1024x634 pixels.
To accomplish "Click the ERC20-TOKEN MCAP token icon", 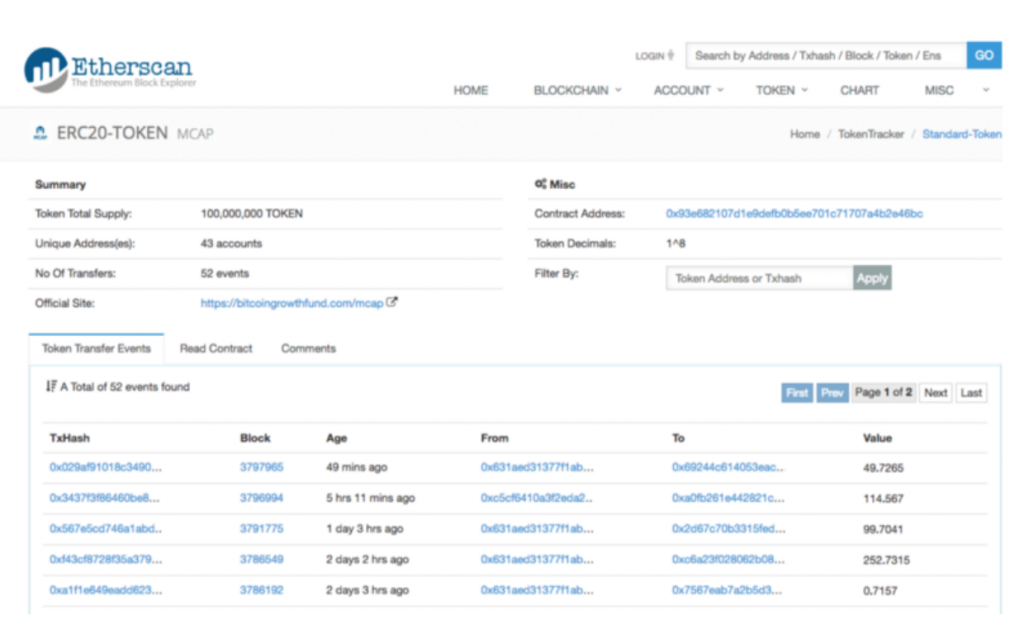I will coord(40,133).
